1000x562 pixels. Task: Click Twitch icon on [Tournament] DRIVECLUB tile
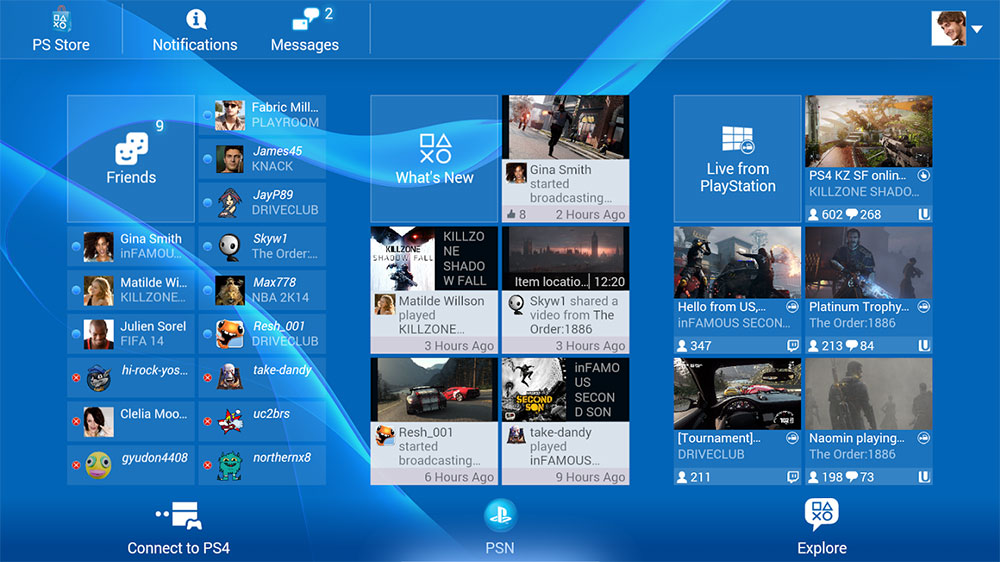tap(792, 477)
